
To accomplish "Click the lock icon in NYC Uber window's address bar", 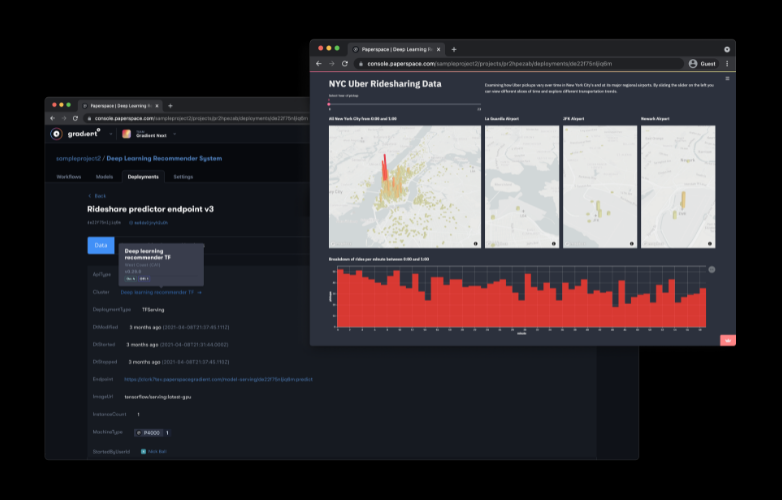I will [361, 64].
